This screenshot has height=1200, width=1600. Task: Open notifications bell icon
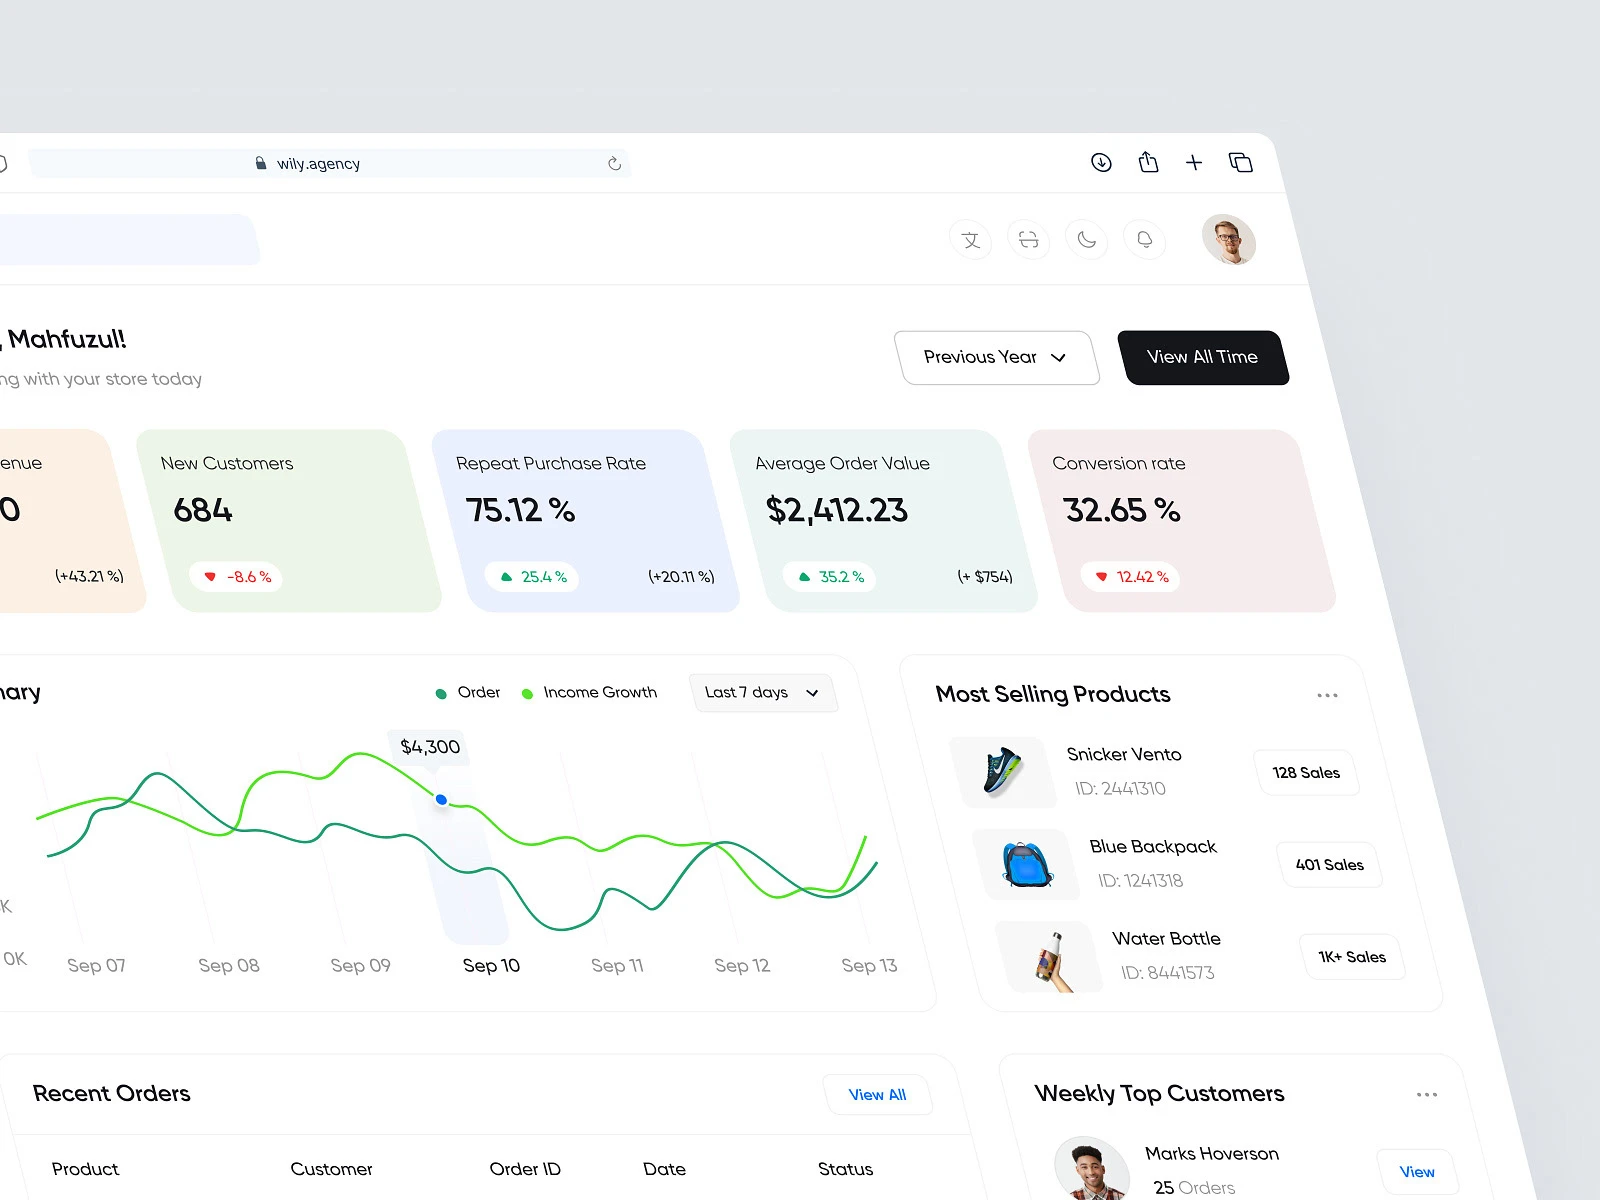(x=1144, y=240)
